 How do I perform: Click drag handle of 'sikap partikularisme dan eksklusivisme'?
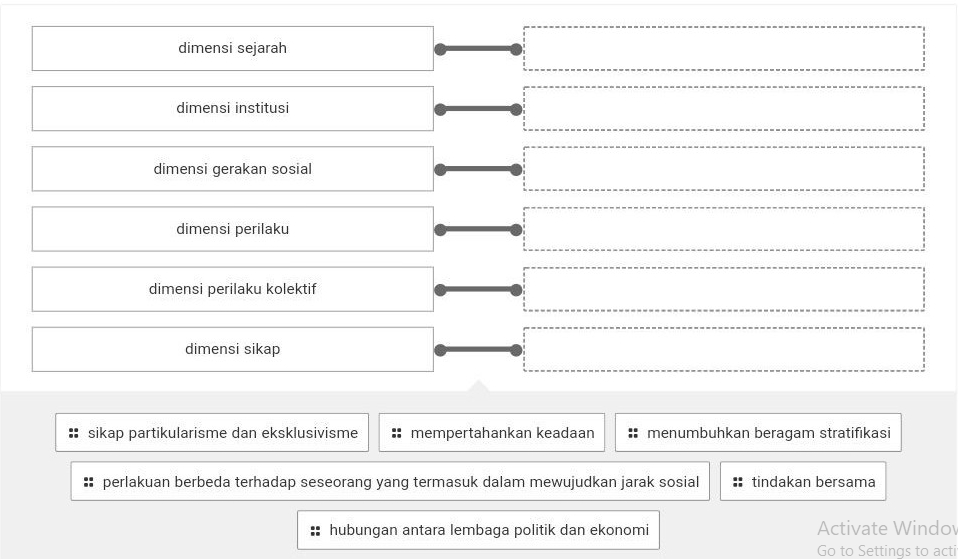[x=73, y=433]
